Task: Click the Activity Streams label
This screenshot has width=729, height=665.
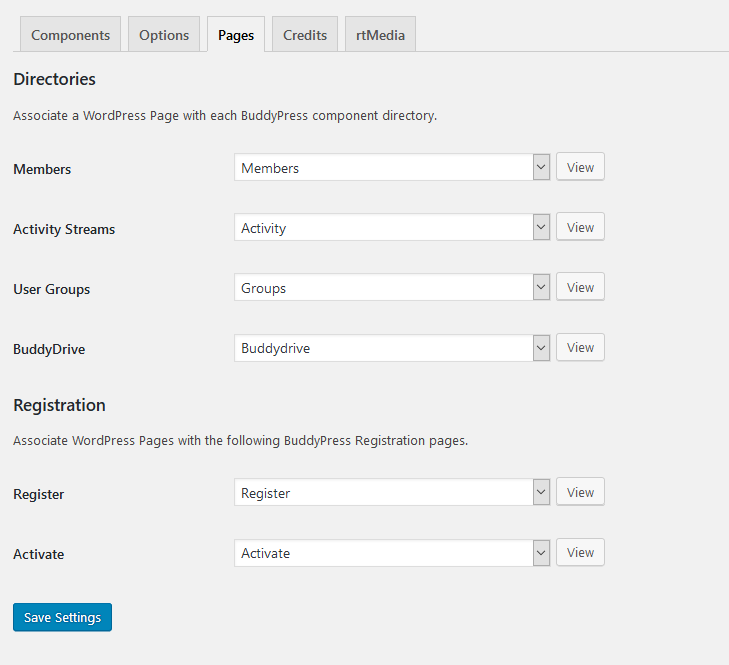Action: [64, 229]
